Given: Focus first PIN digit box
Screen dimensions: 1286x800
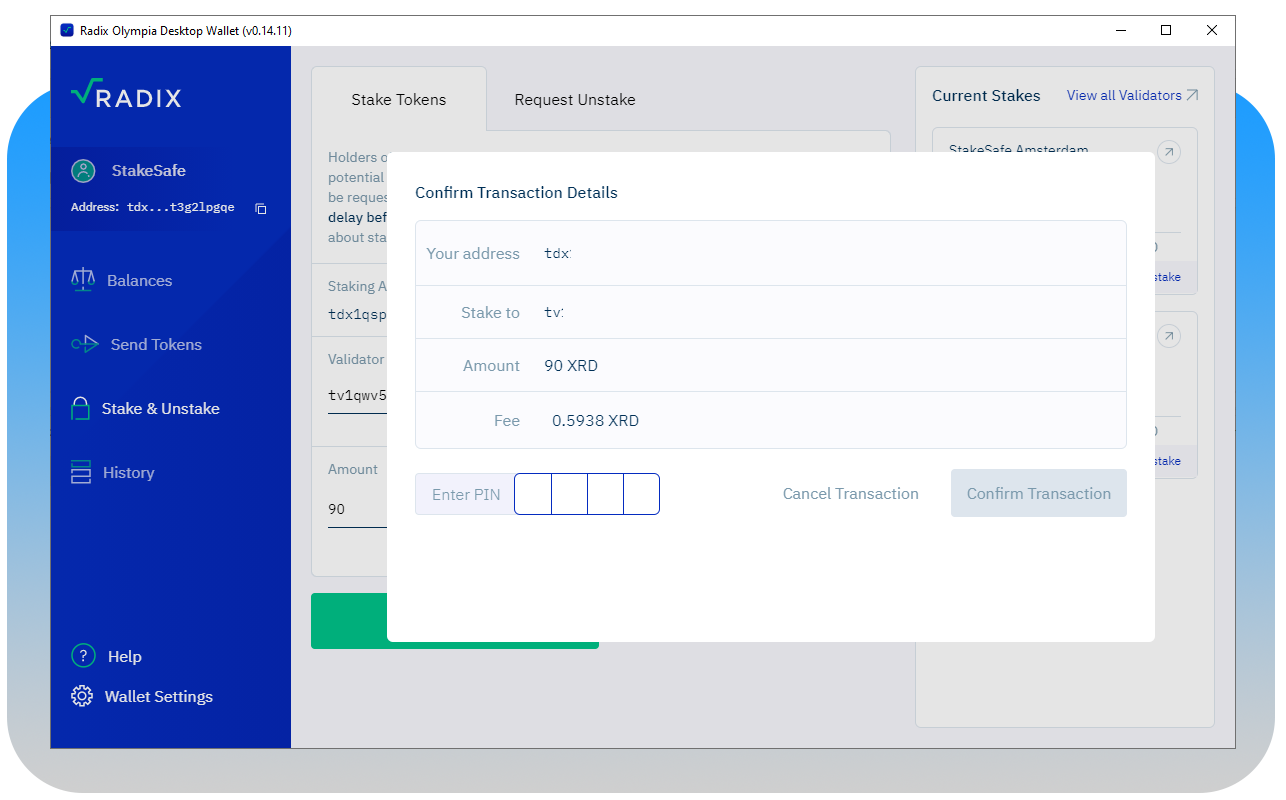Looking at the screenshot, I should tap(533, 494).
